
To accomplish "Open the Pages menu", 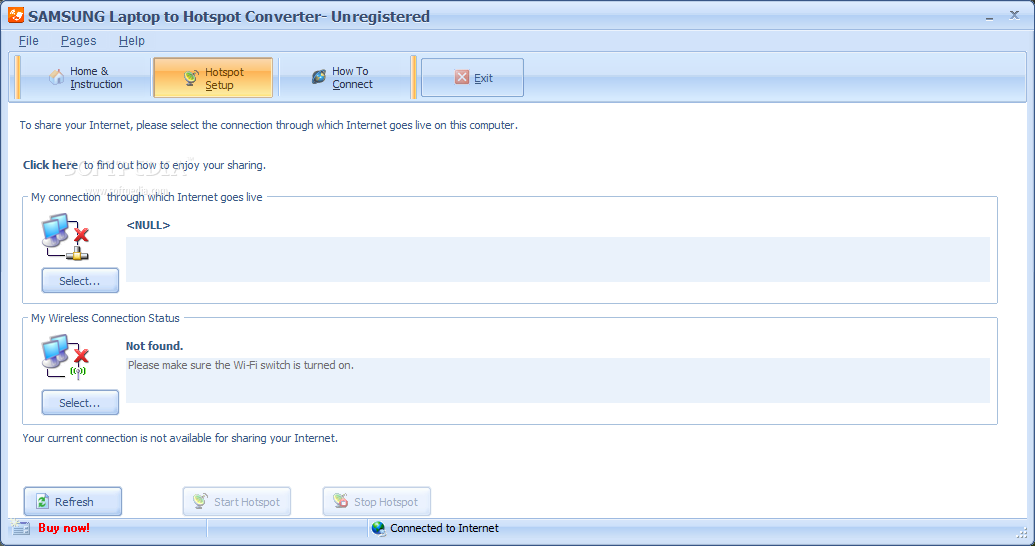I will (79, 41).
